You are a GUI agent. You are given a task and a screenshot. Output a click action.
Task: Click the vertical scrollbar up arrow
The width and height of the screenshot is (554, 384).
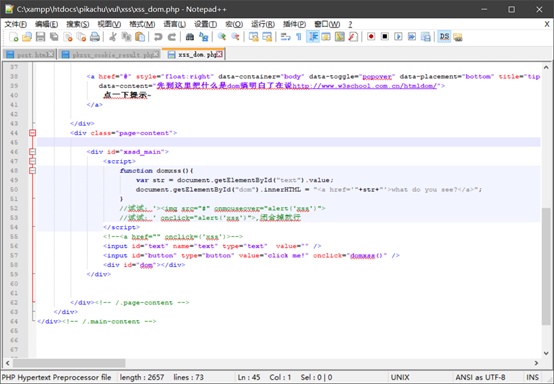[546, 67]
